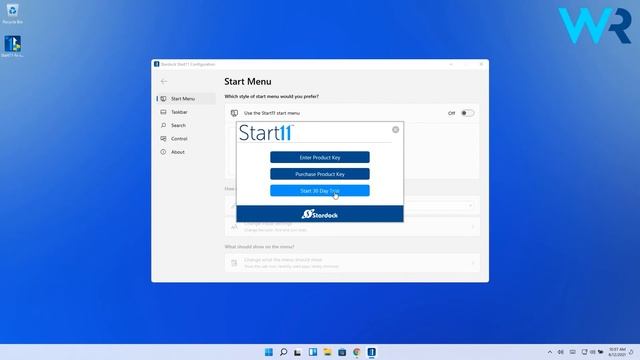Viewport: 640px width, 360px height.
Task: Open taskbar Search magnifier
Action: pos(283,352)
